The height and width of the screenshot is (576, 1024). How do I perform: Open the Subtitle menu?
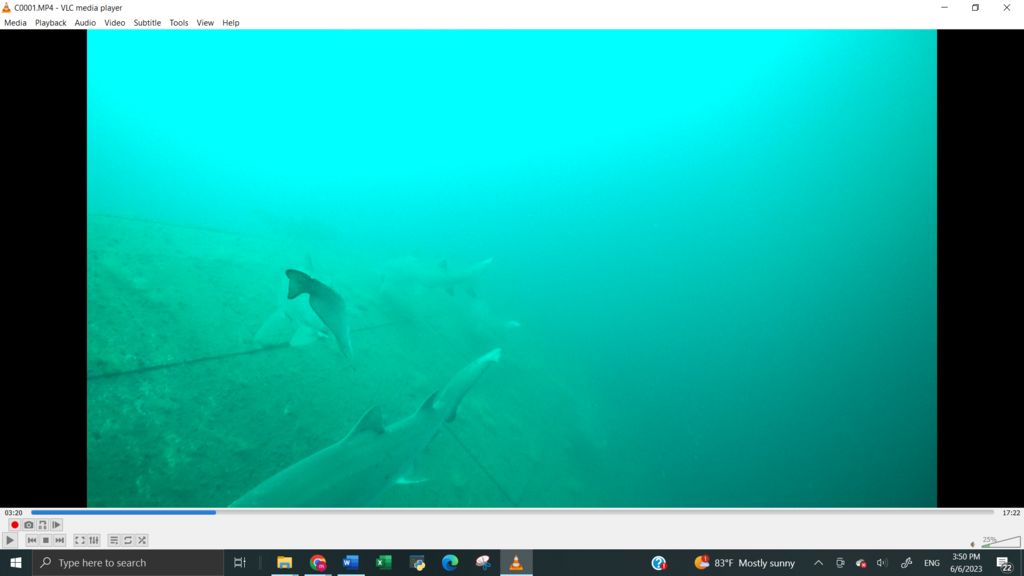pyautogui.click(x=147, y=23)
